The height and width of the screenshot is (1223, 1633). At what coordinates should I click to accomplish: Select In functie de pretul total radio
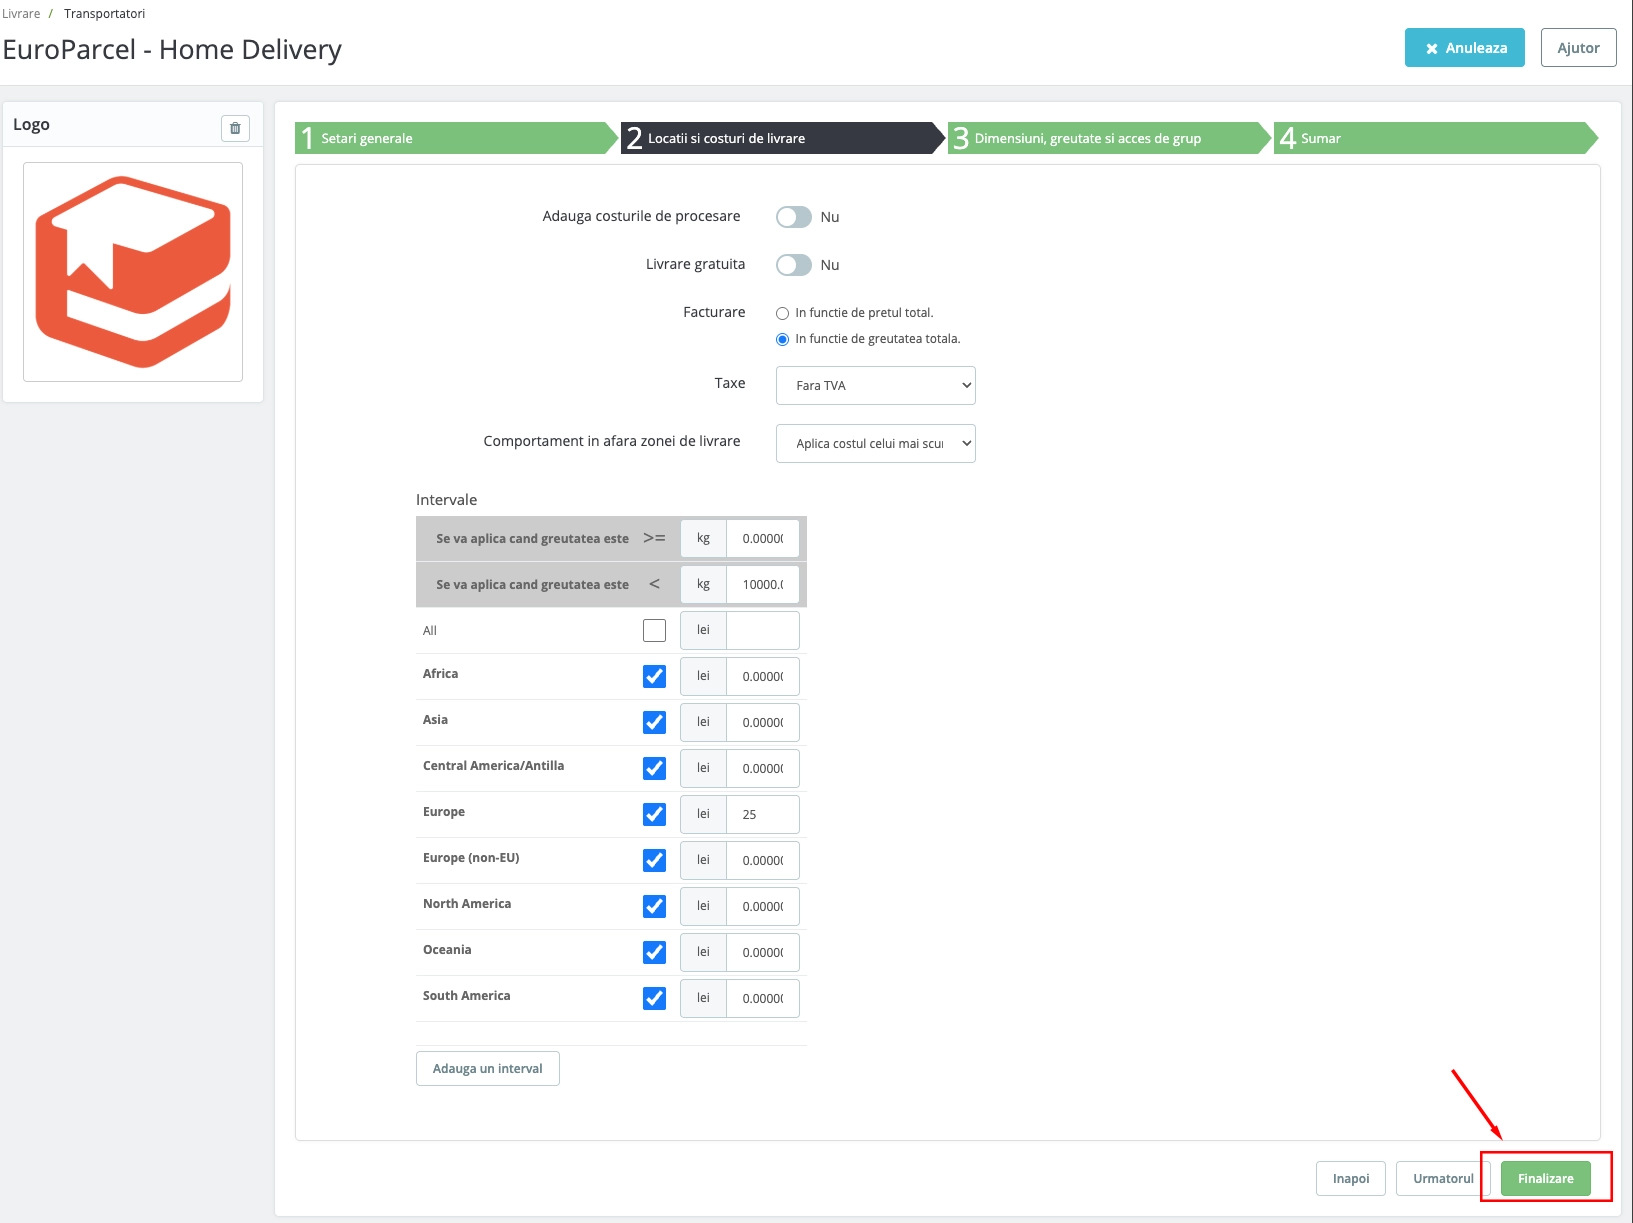(783, 313)
